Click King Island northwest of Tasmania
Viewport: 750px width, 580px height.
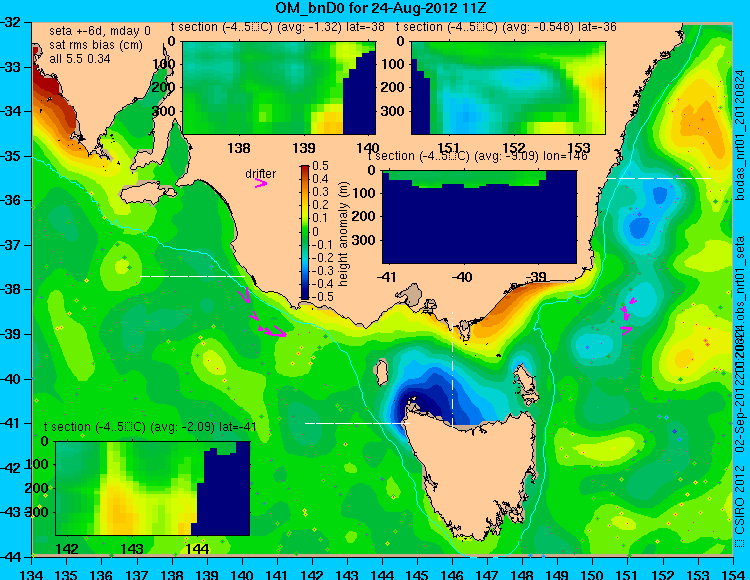[381, 373]
